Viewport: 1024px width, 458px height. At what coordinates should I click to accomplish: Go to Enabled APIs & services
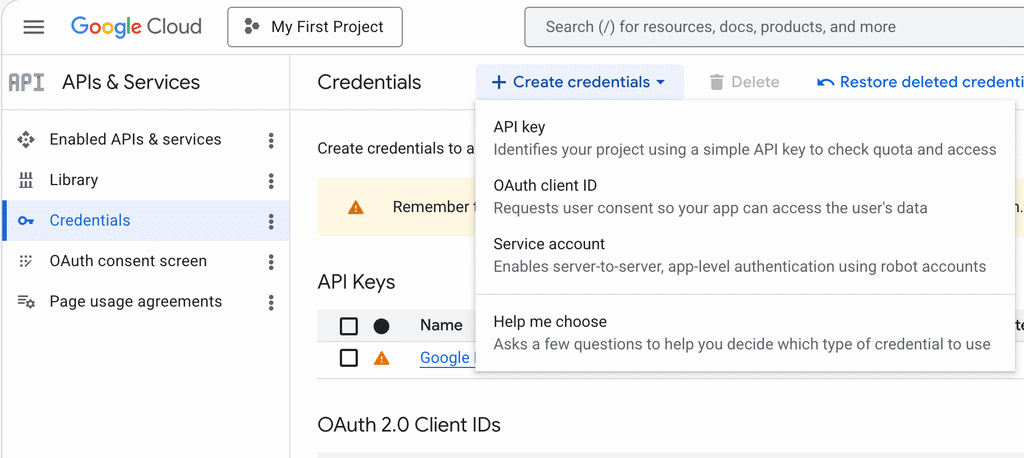tap(135, 139)
